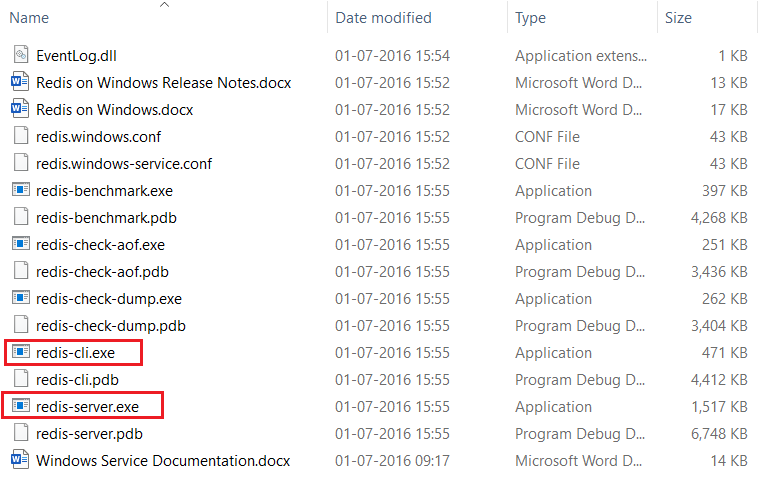Click the file icon for redis-check-aof.pdb

point(20,271)
